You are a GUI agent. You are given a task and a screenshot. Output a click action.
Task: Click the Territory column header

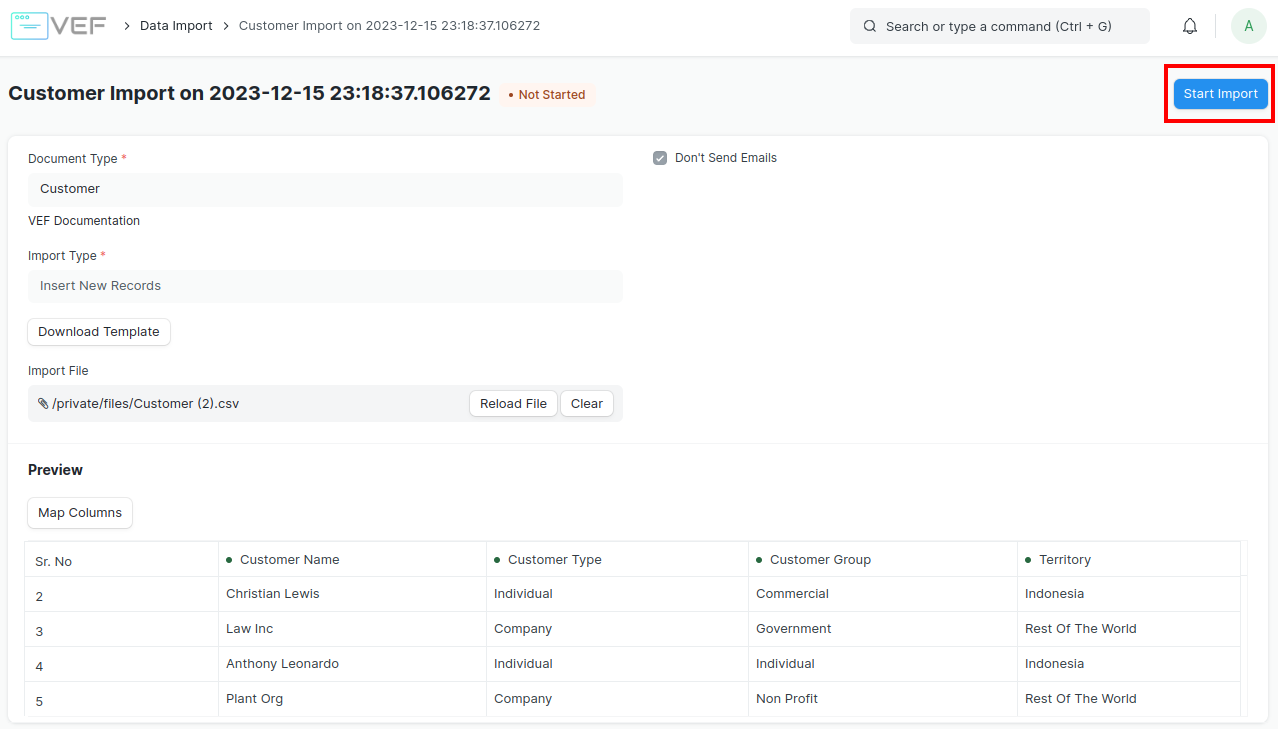1129,560
